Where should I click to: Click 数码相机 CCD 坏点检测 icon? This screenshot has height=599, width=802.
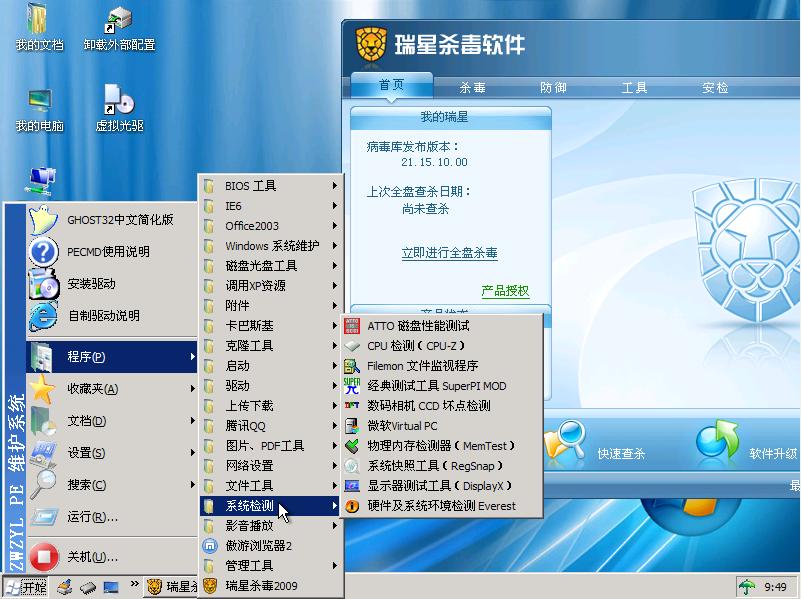point(352,406)
